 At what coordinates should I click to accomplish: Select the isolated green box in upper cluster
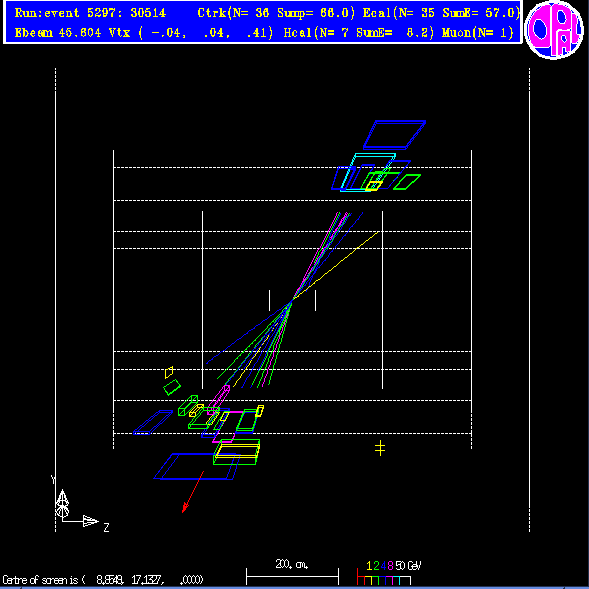[x=407, y=182]
